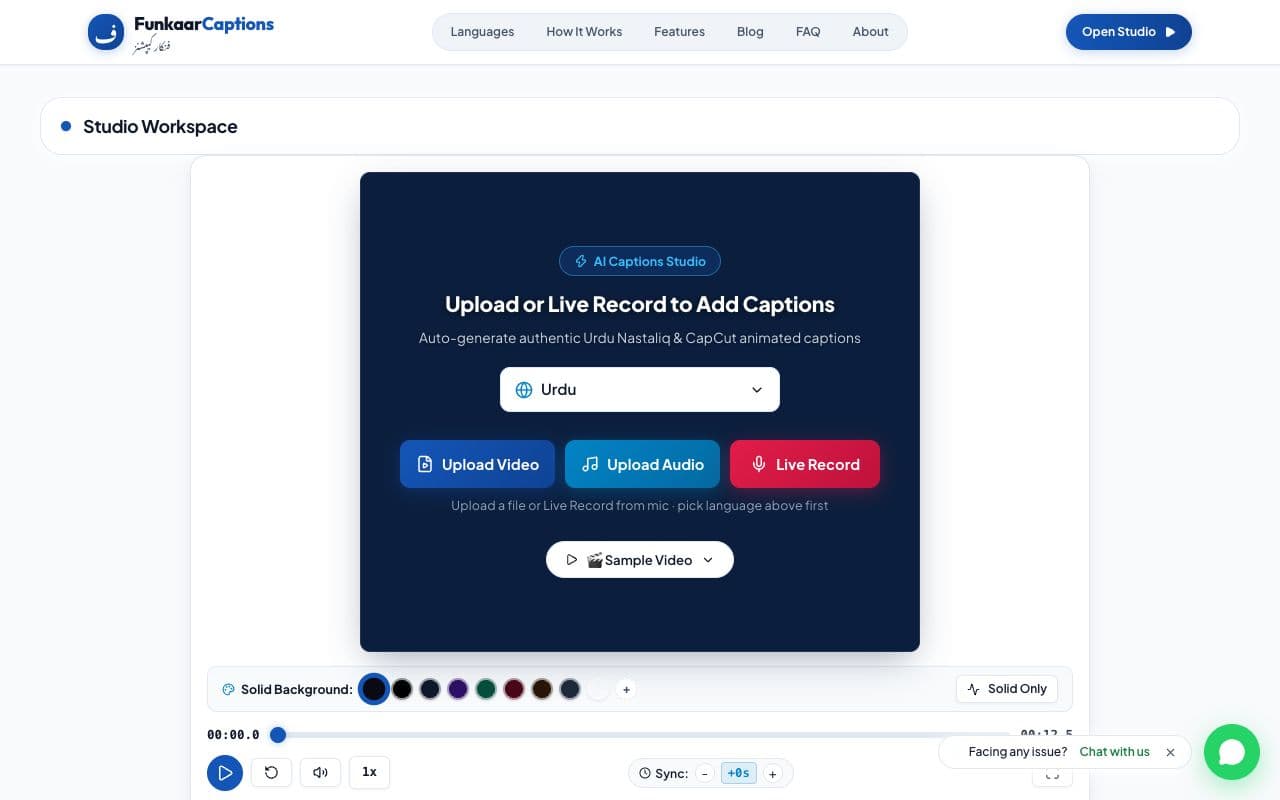This screenshot has height=800, width=1280.
Task: Navigate to the Blog page
Action: 750,32
